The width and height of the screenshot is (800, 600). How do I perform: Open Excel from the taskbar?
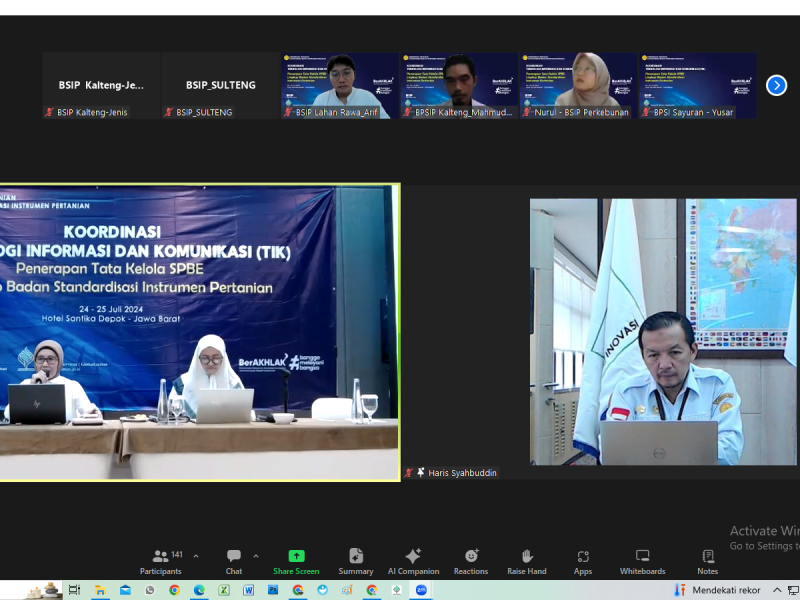point(224,590)
